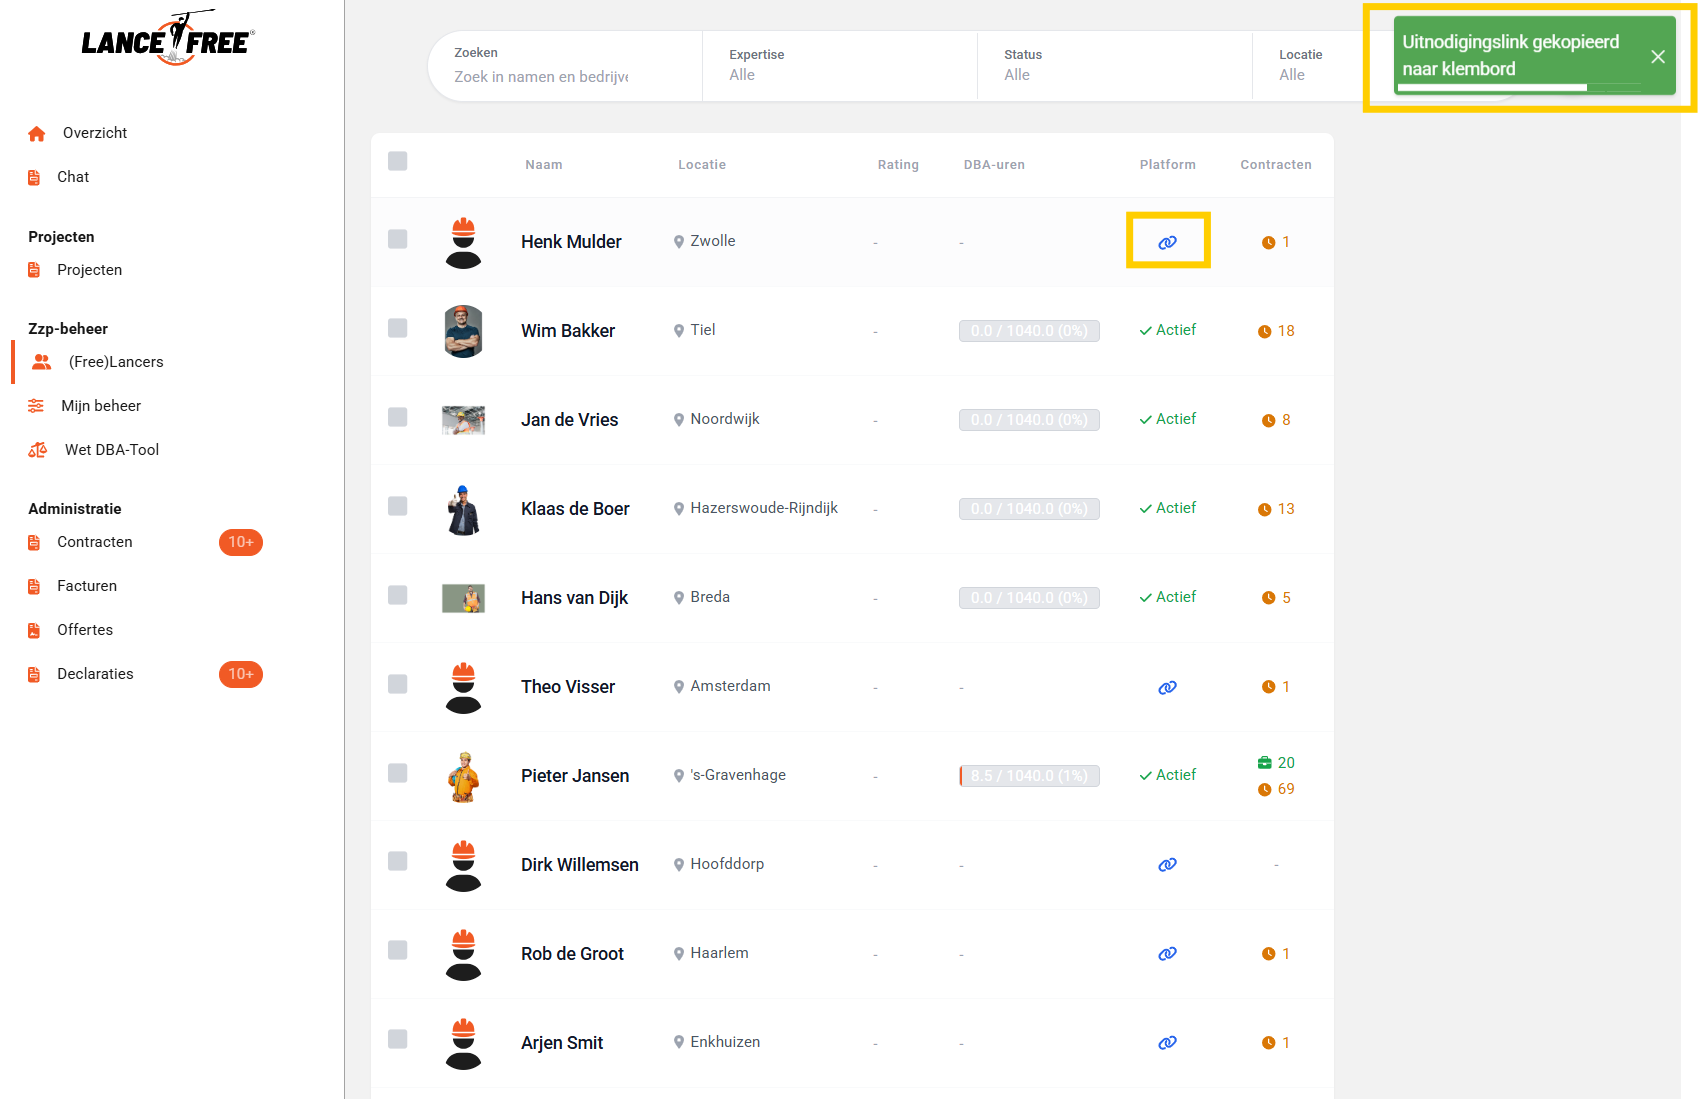This screenshot has width=1698, height=1099.
Task: Open the Expertise filter dropdown
Action: (838, 66)
